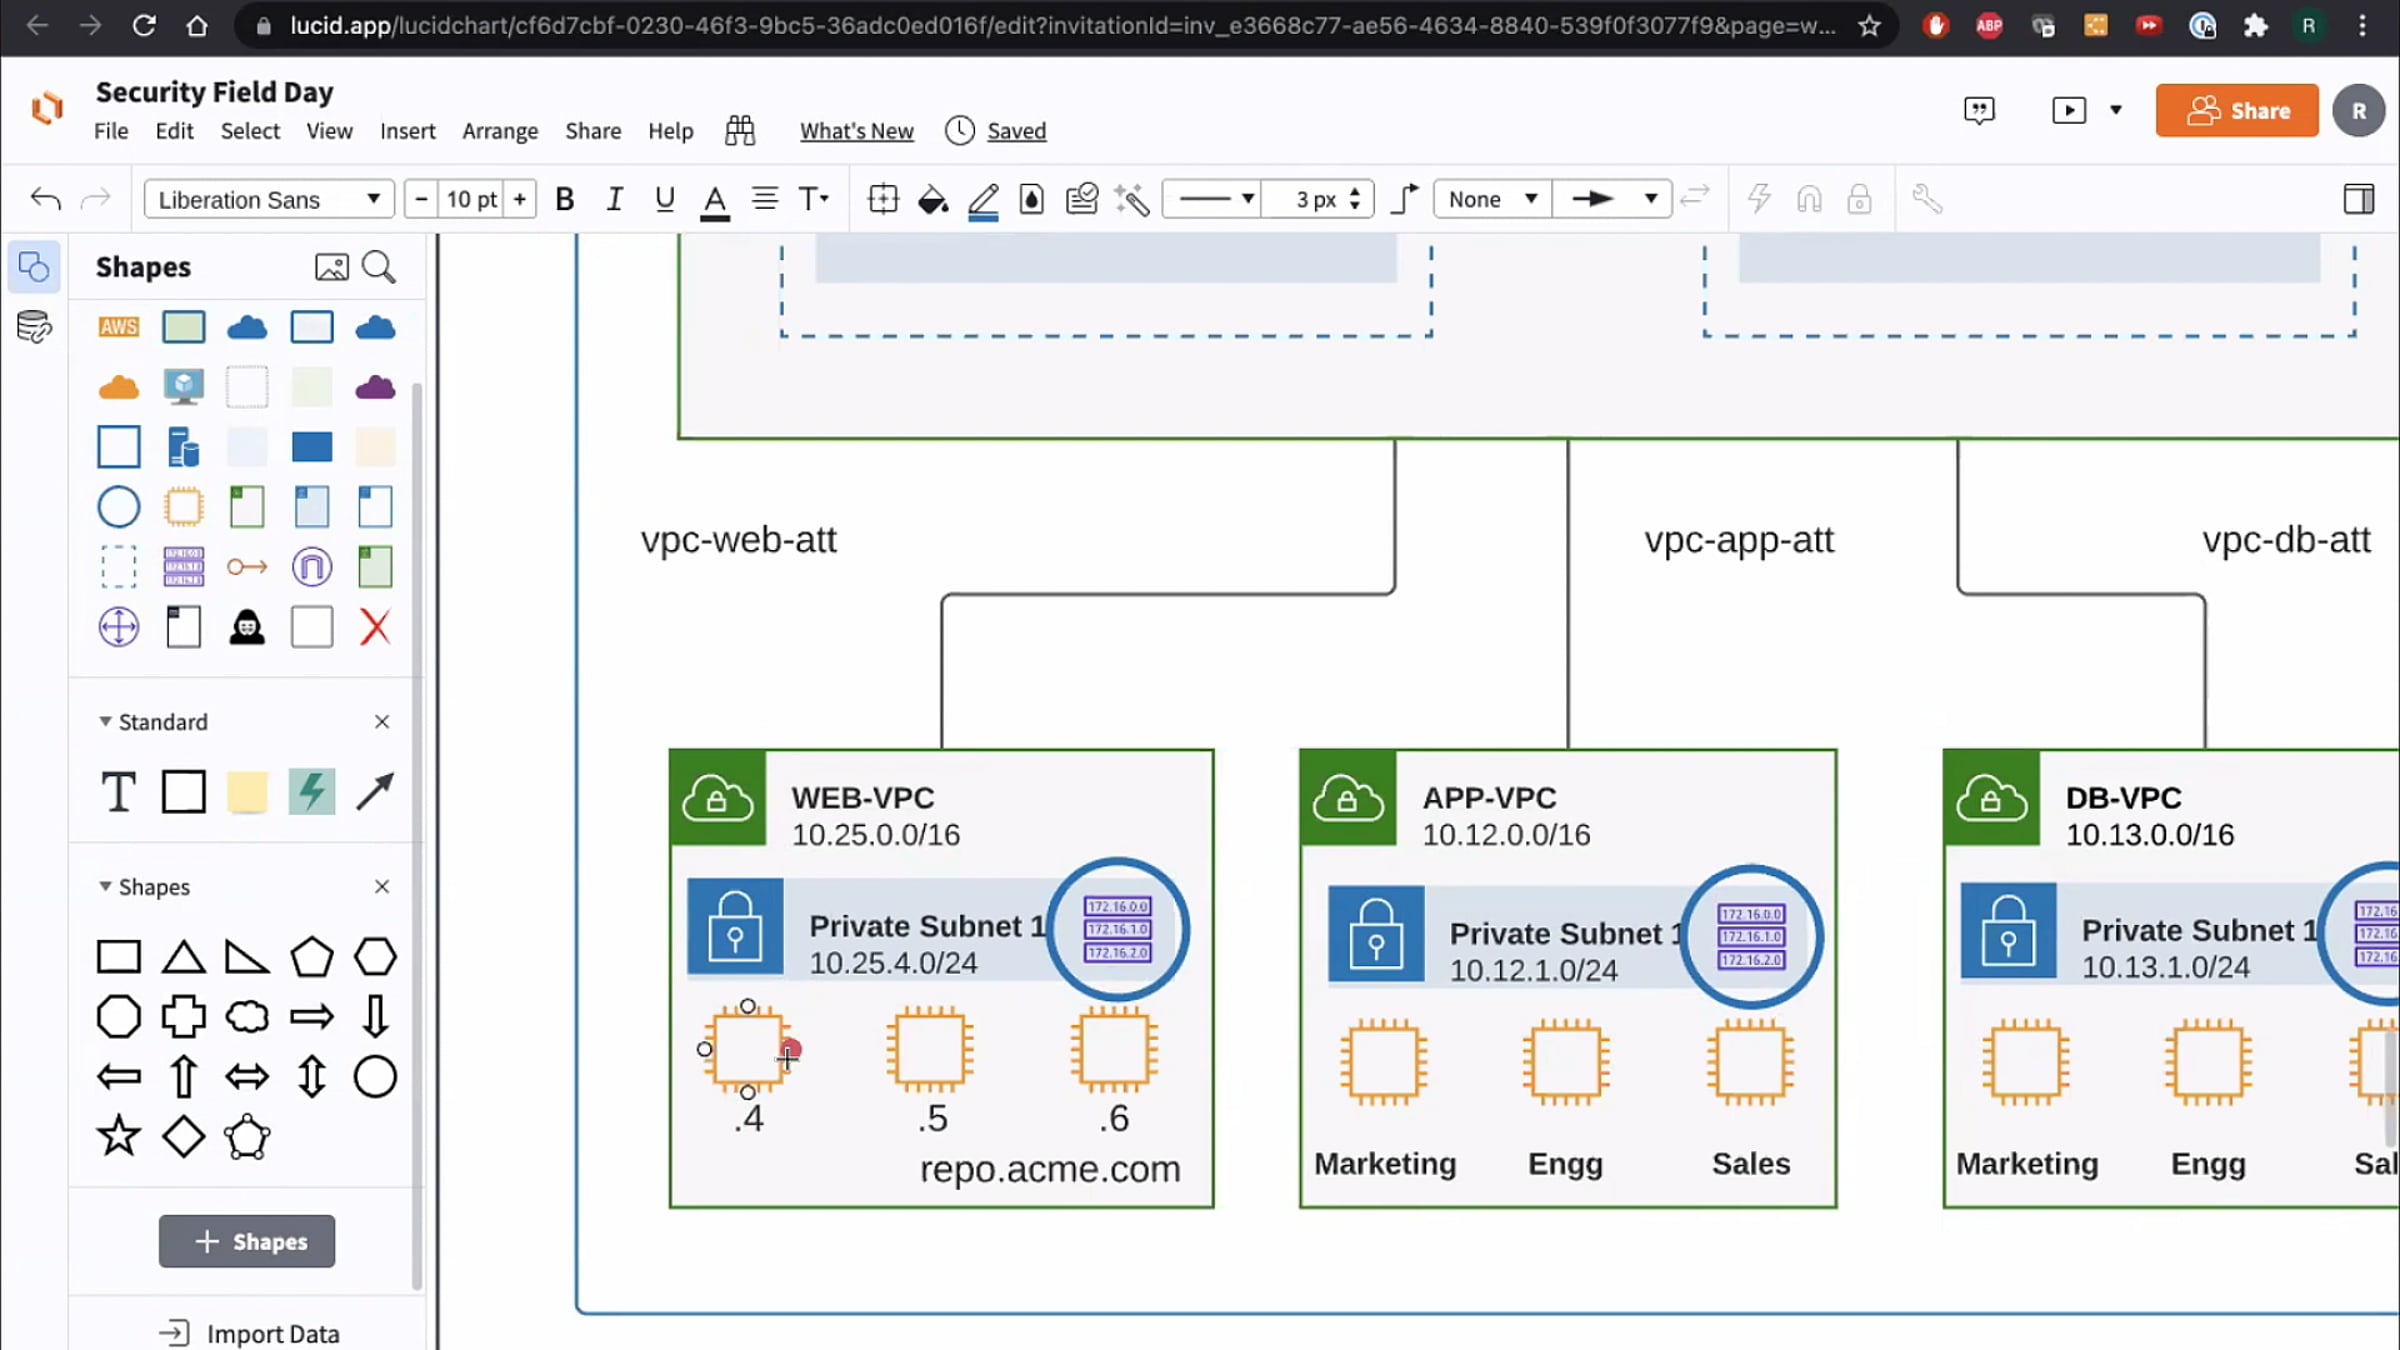Open the Insert menu

407,131
